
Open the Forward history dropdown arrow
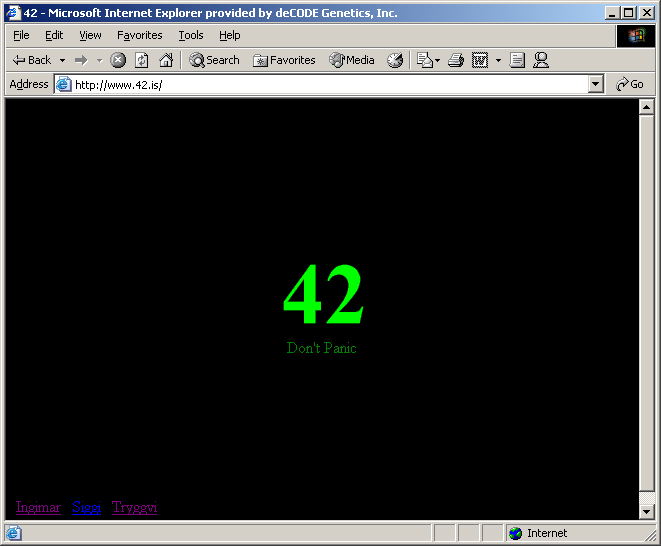pyautogui.click(x=99, y=60)
